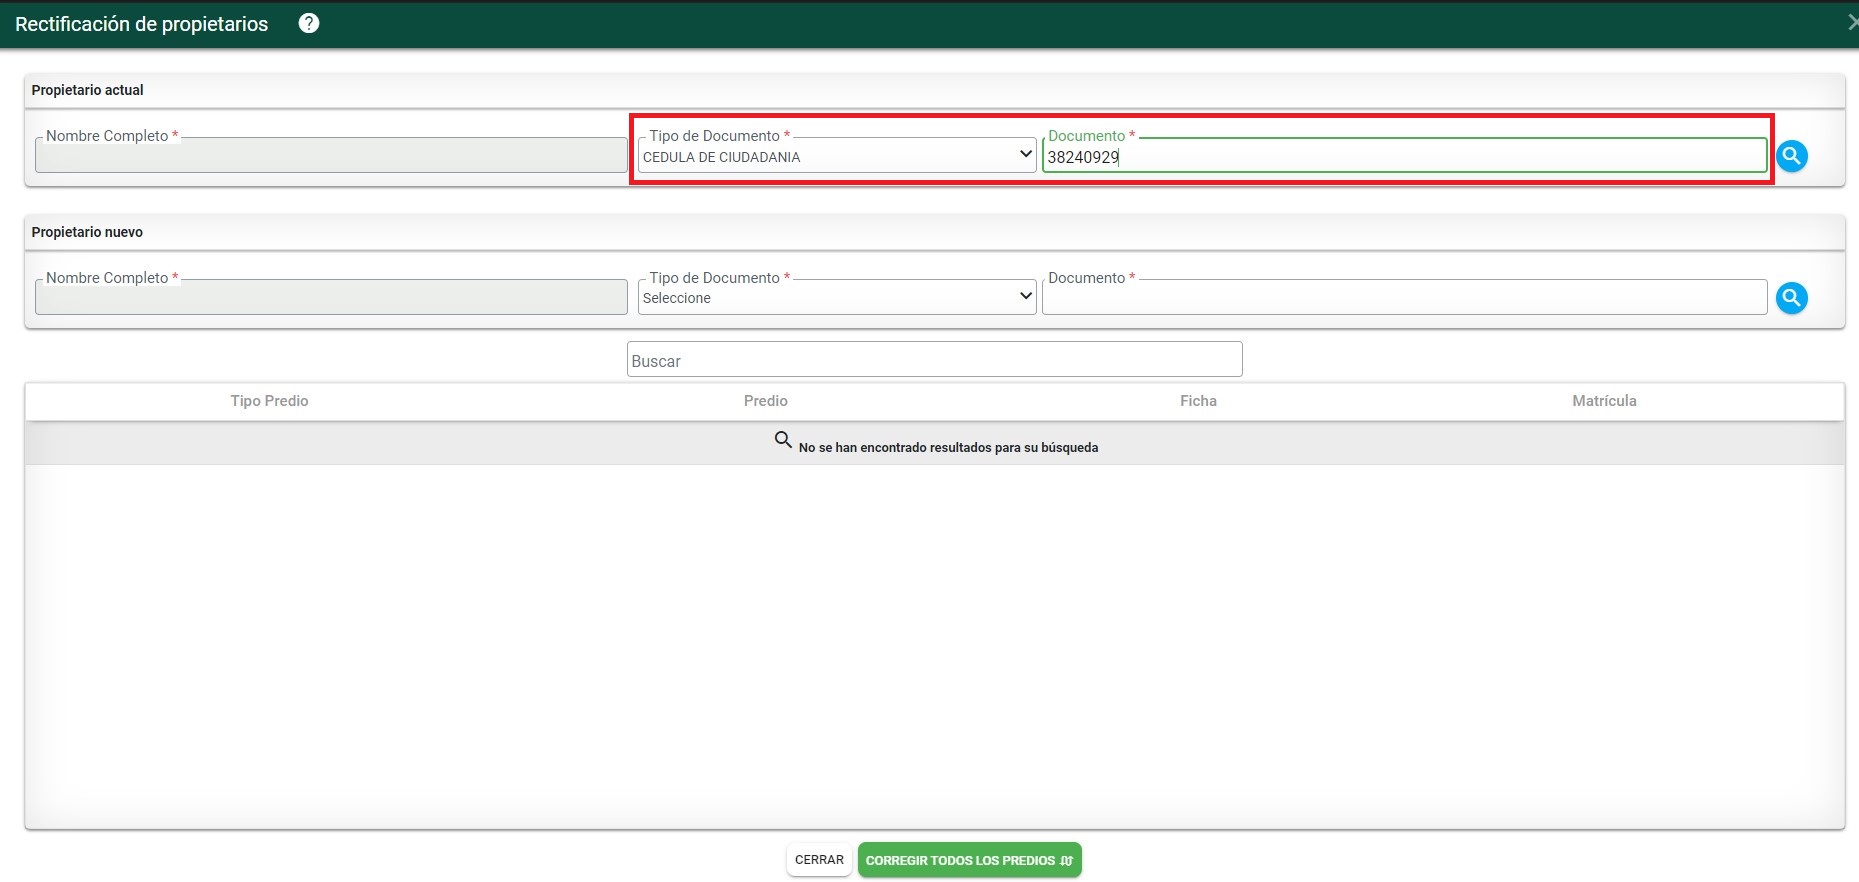Click CORREGIR TODOS LOS PREDIOS button

tap(969, 860)
